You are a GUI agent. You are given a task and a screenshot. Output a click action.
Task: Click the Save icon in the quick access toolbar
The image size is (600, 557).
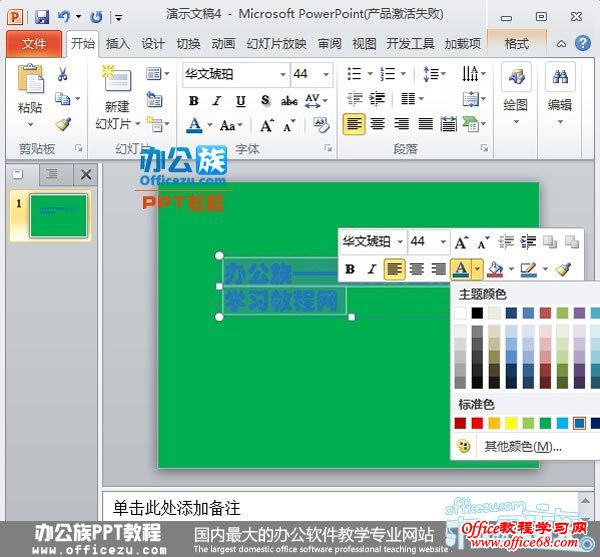(x=41, y=17)
